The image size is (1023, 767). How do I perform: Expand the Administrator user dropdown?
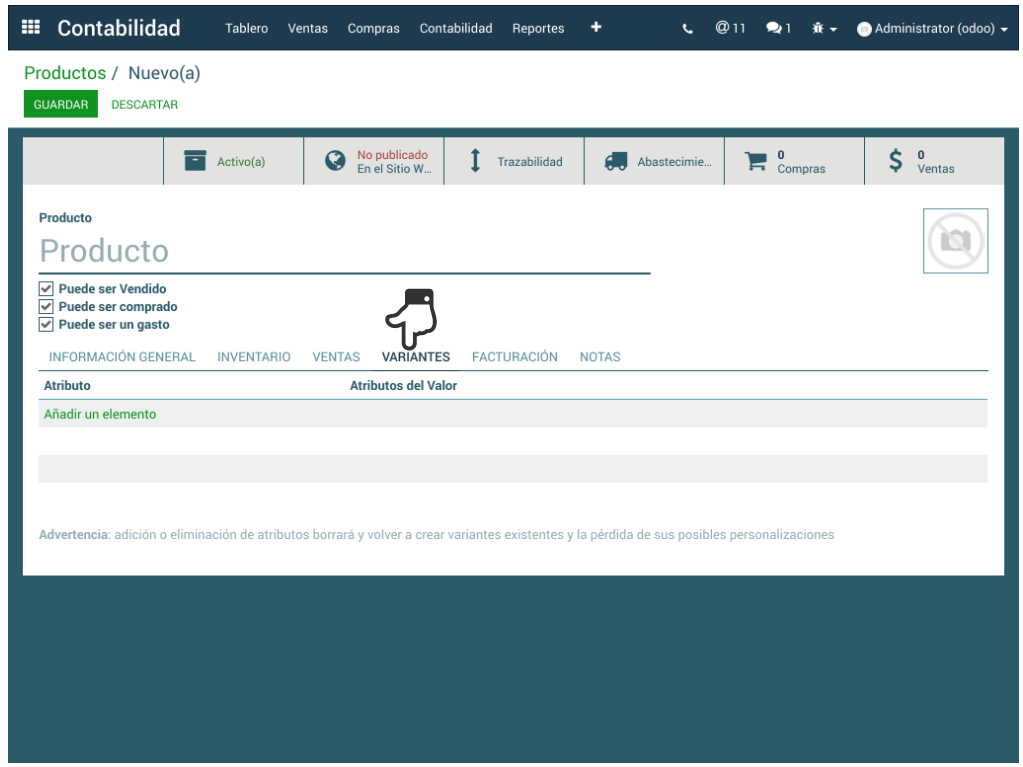point(932,29)
